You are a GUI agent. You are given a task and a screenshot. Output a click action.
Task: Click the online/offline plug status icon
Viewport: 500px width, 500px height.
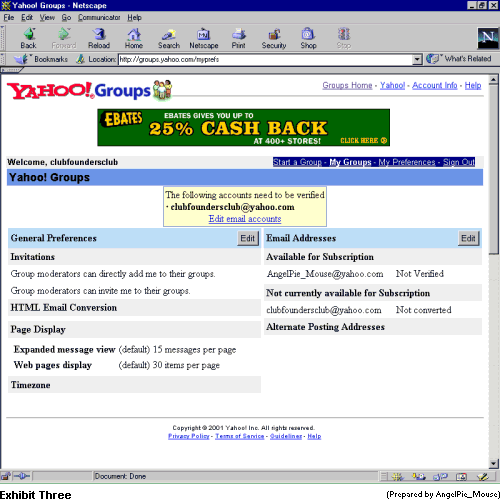tap(22, 476)
